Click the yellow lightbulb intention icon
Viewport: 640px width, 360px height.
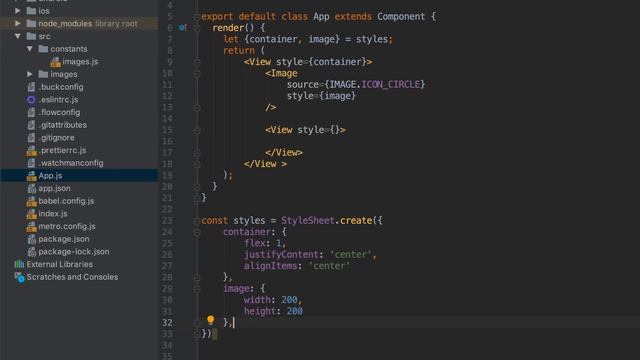[211, 320]
